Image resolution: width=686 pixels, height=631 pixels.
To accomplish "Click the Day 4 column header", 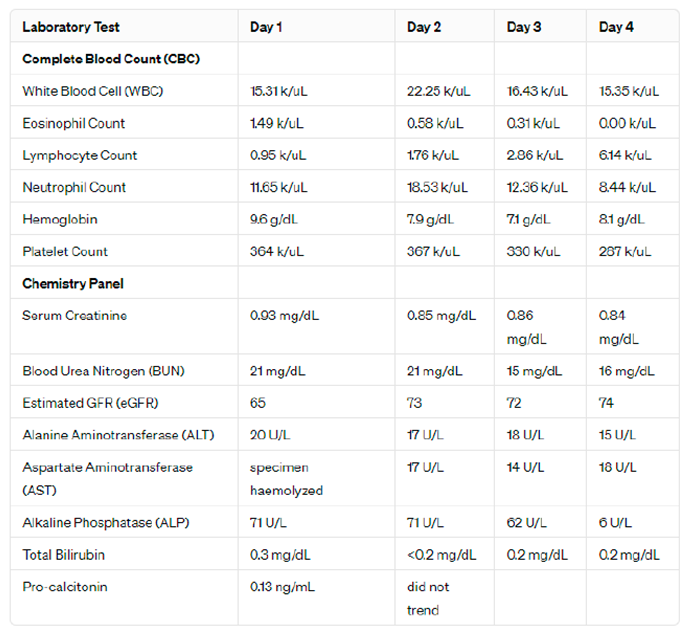I will tap(616, 27).
